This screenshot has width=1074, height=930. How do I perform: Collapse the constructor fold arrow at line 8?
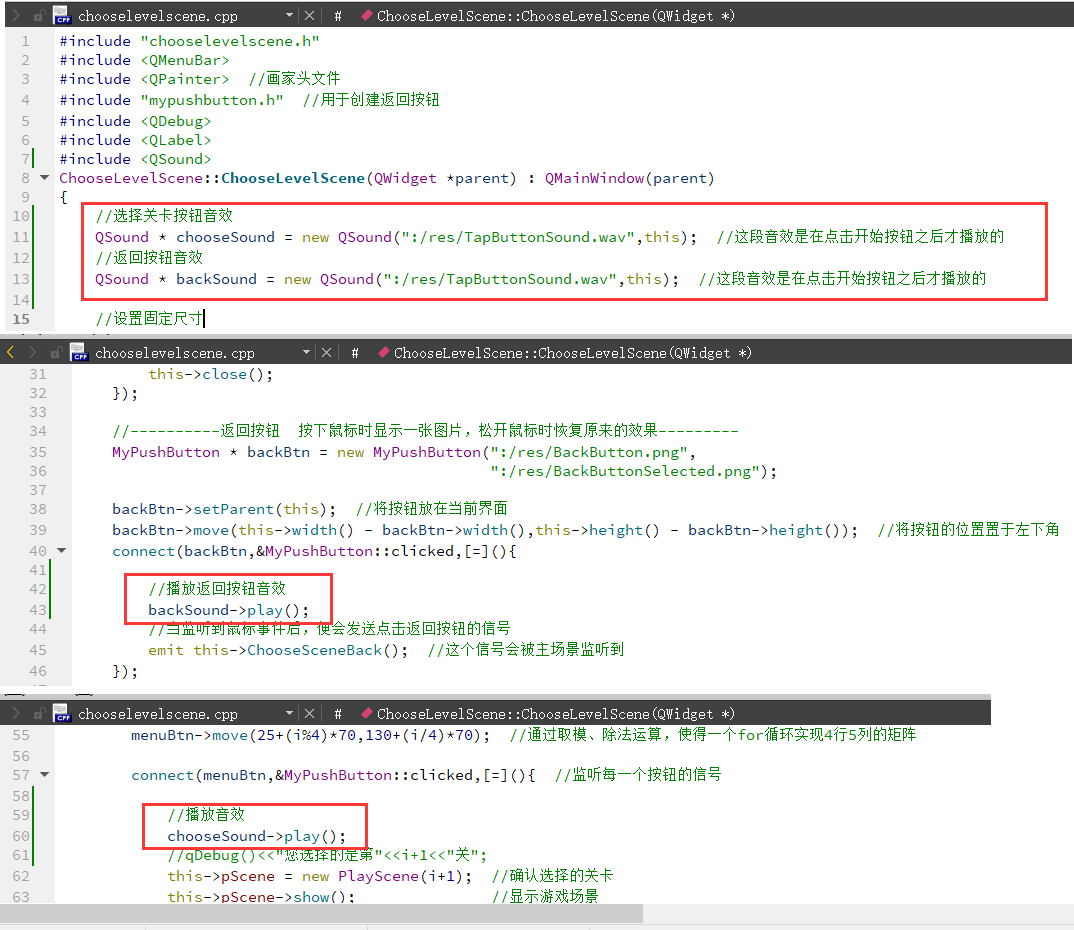tap(45, 178)
